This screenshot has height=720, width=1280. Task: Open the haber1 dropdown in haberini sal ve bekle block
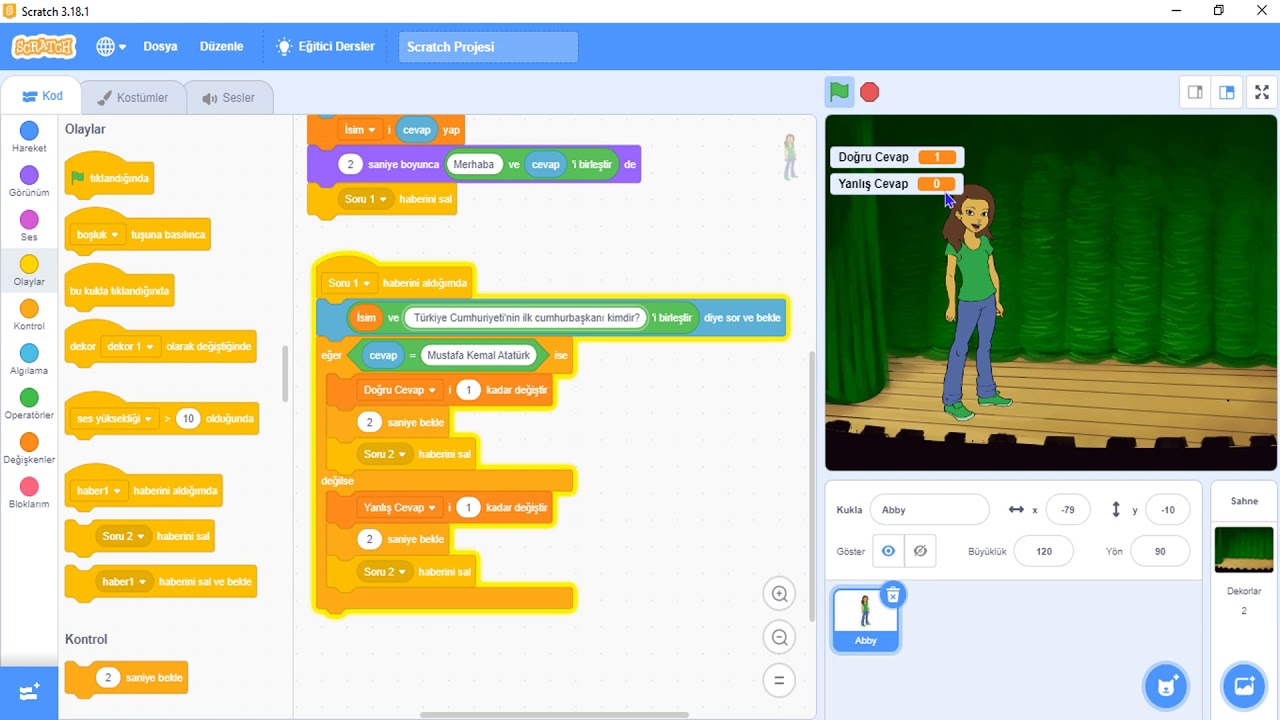(125, 581)
